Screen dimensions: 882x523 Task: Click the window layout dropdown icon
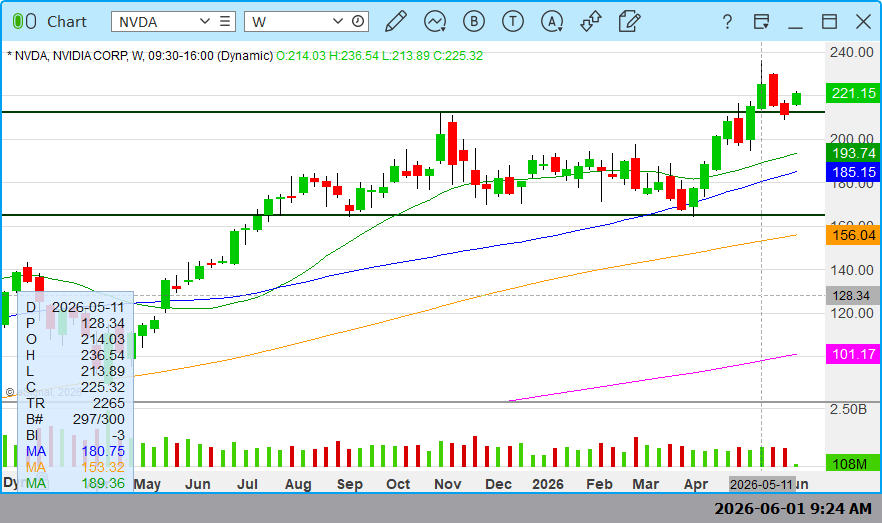click(761, 22)
